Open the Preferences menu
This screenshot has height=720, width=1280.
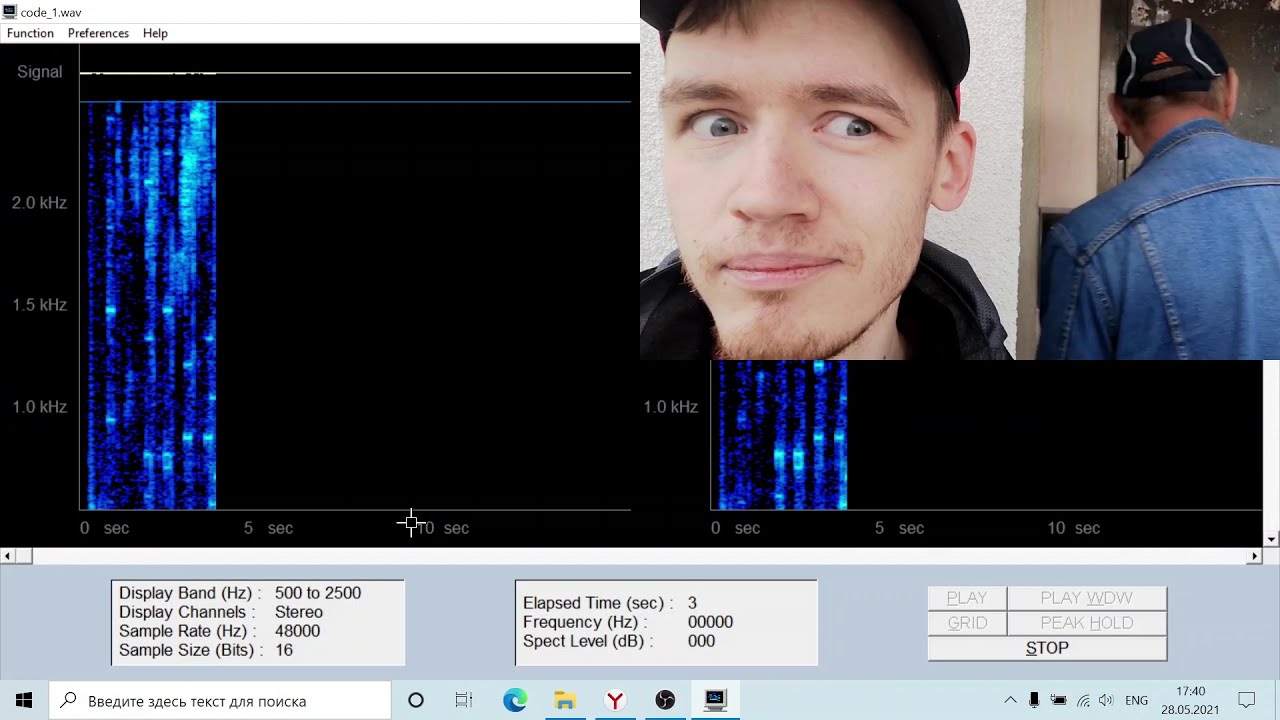coord(98,33)
